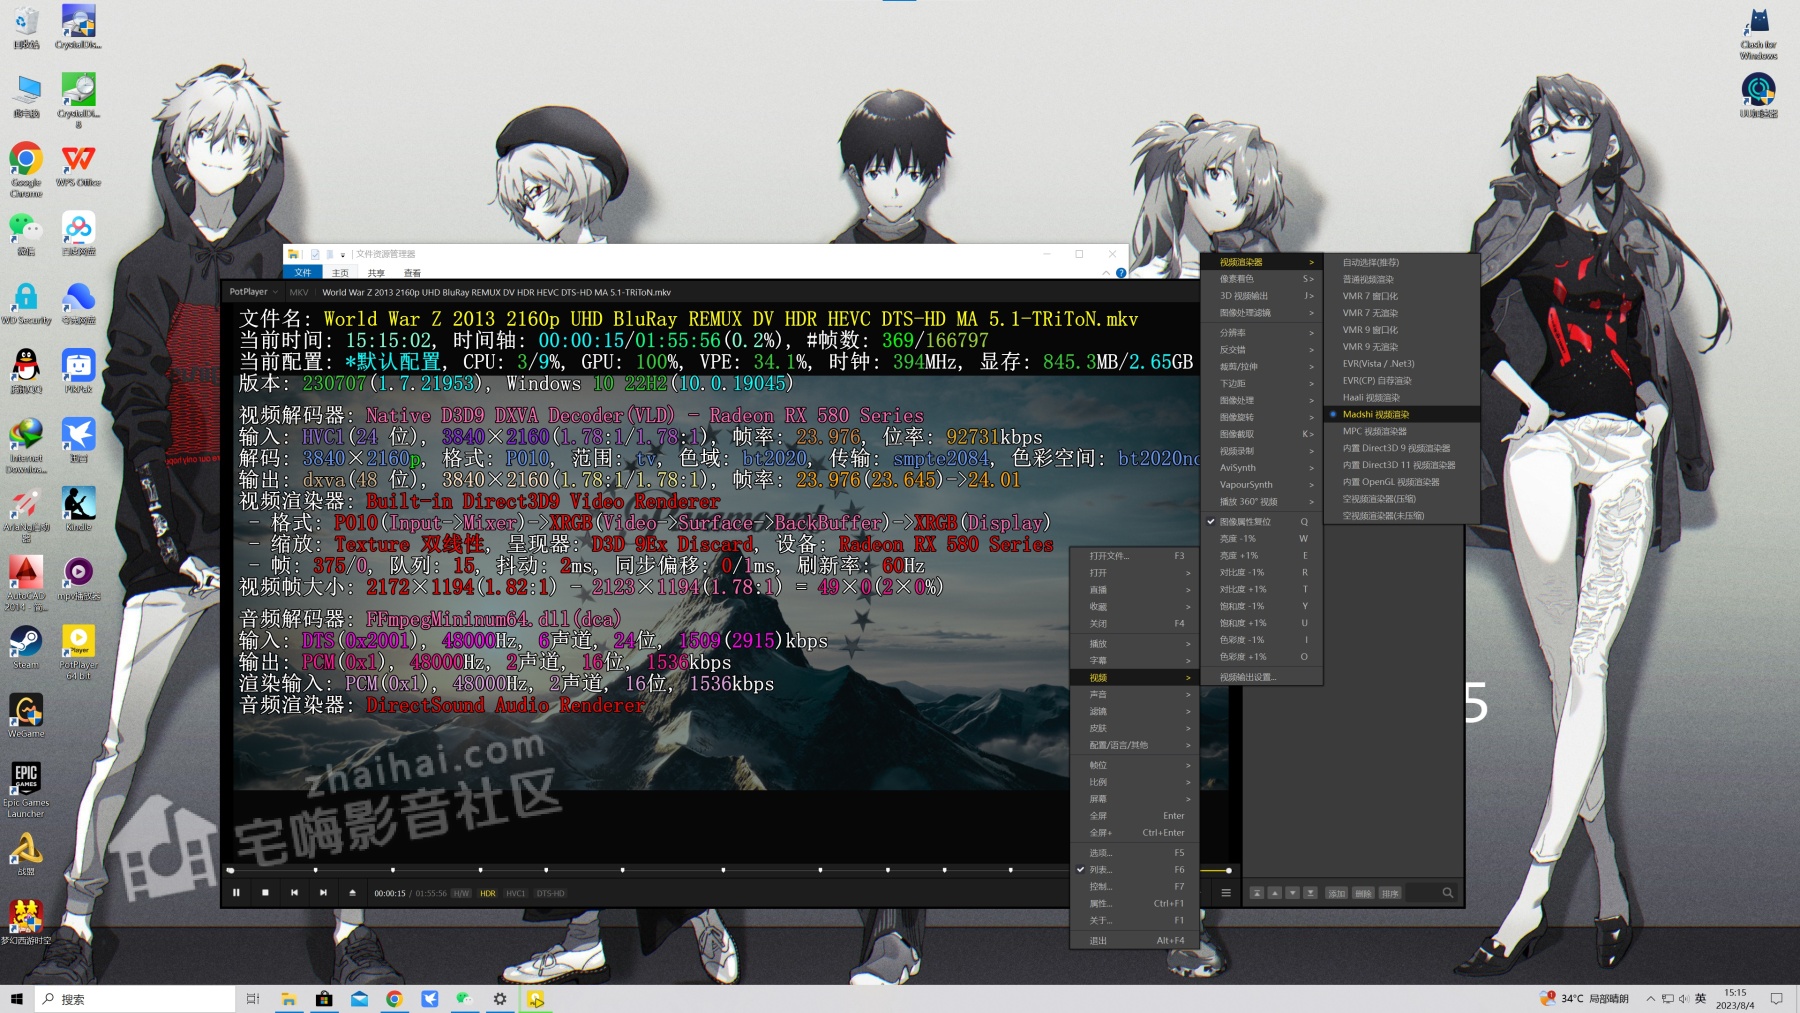Select MPC 视频渲染器 option
The image size is (1800, 1013).
(1402, 431)
